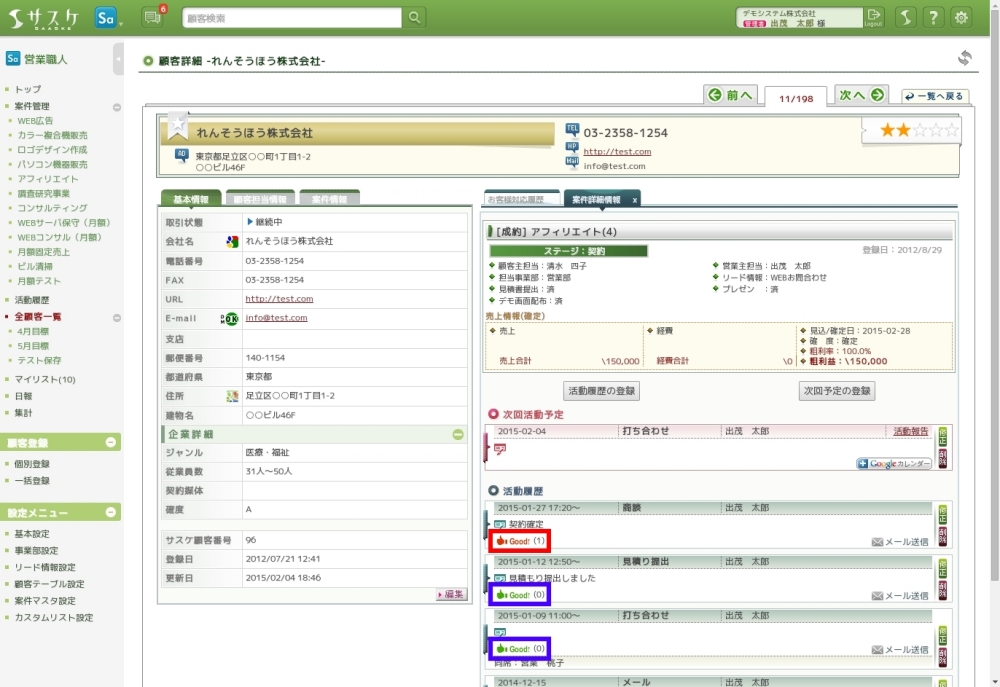Switch to the 案件情報 tab
Image resolution: width=1000 pixels, height=687 pixels.
[329, 199]
